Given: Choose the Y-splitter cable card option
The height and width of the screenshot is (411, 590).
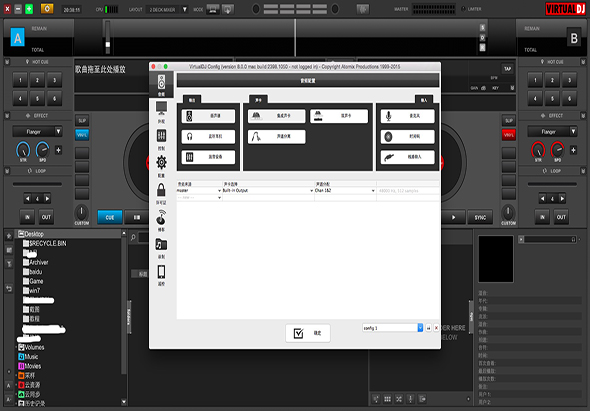Looking at the screenshot, I should point(276,137).
